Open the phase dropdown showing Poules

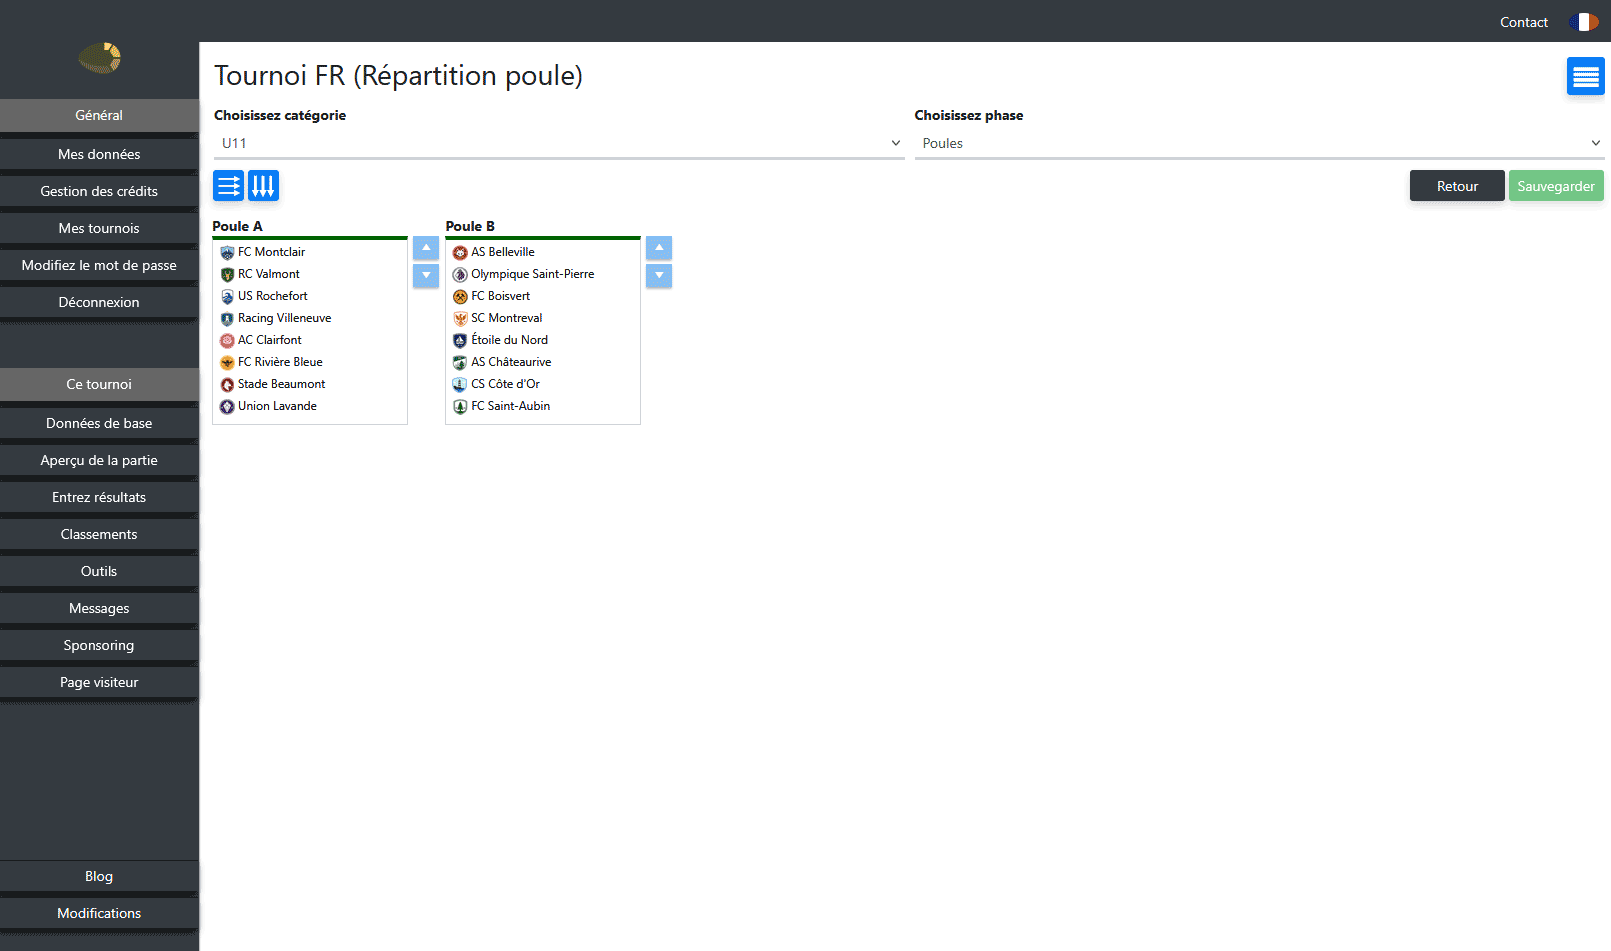point(1259,143)
